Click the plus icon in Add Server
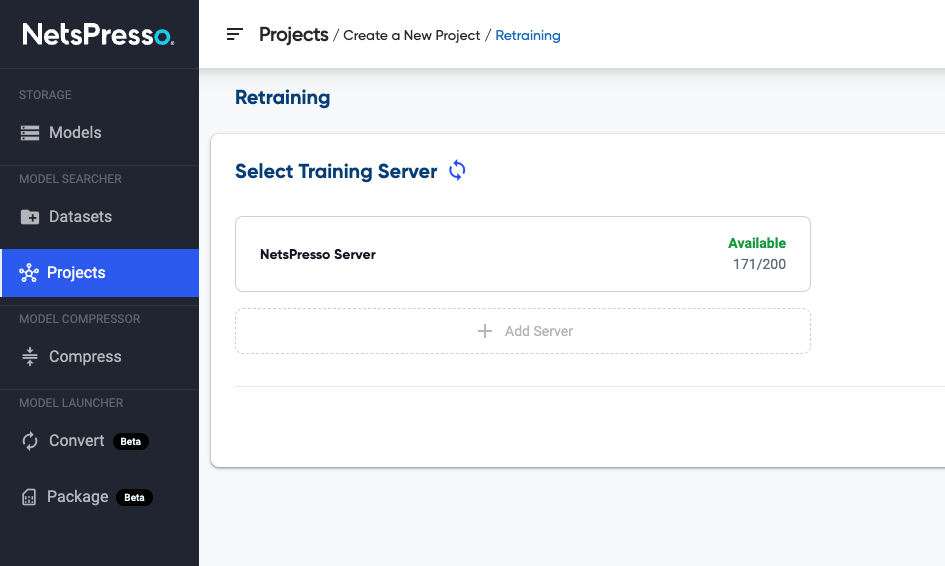Screen dimensions: 945x566 pyautogui.click(x=485, y=331)
